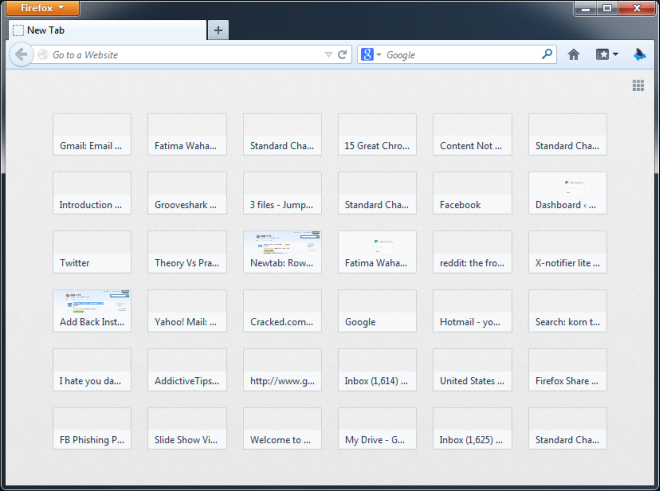660x491 pixels.
Task: Open the Gmail: Email tile
Action: click(x=92, y=134)
